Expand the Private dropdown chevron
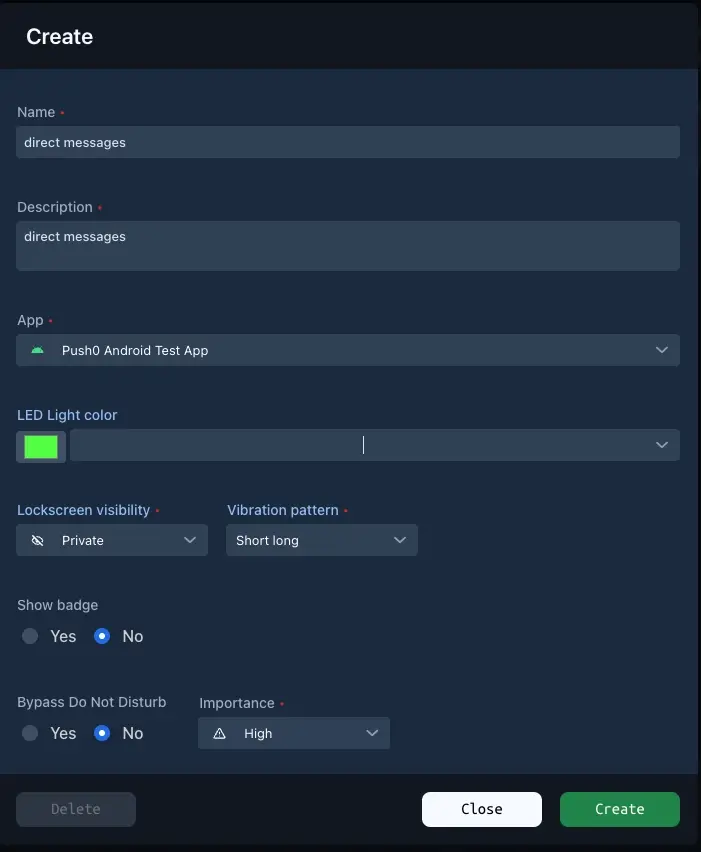 pos(190,540)
